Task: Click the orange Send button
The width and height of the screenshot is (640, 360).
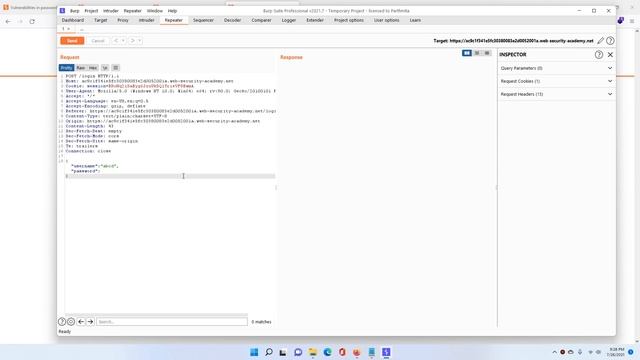Action: 72,41
